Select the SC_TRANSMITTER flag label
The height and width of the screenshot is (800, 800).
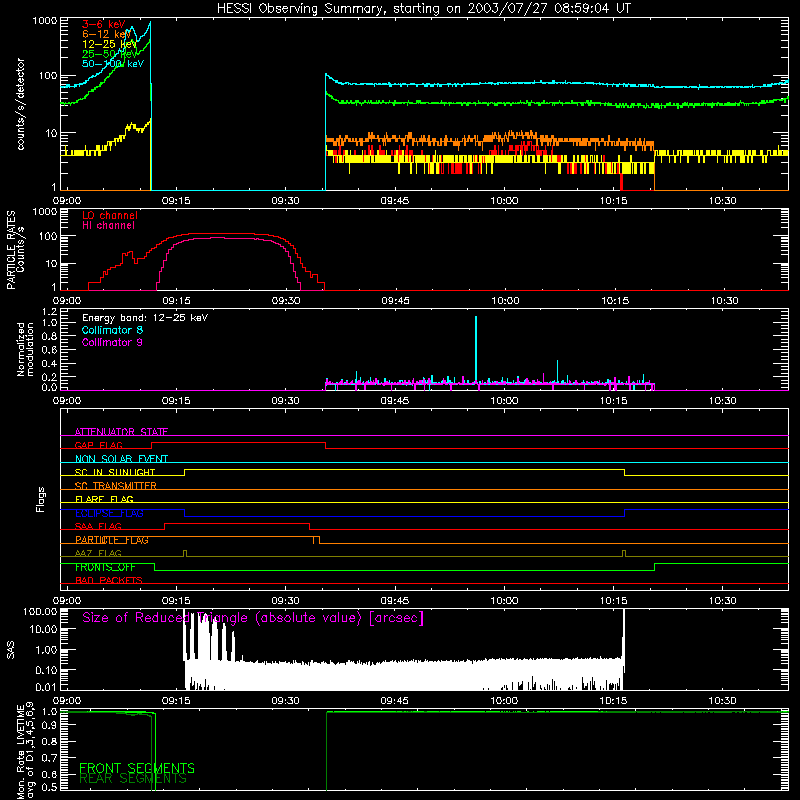(x=116, y=486)
